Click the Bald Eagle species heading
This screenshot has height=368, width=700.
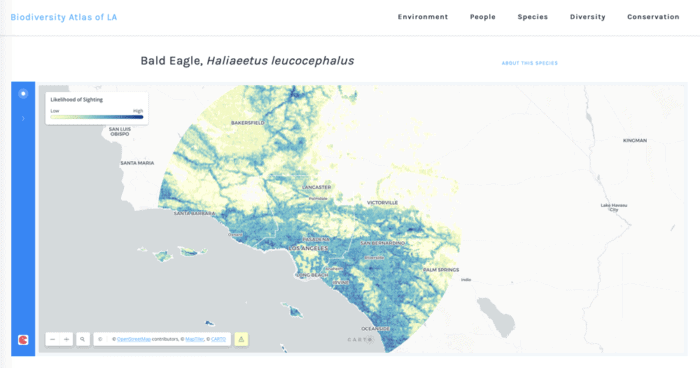[x=247, y=61]
